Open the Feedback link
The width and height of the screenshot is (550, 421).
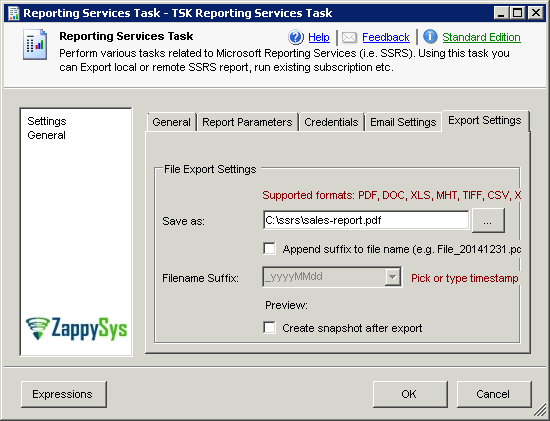(385, 37)
